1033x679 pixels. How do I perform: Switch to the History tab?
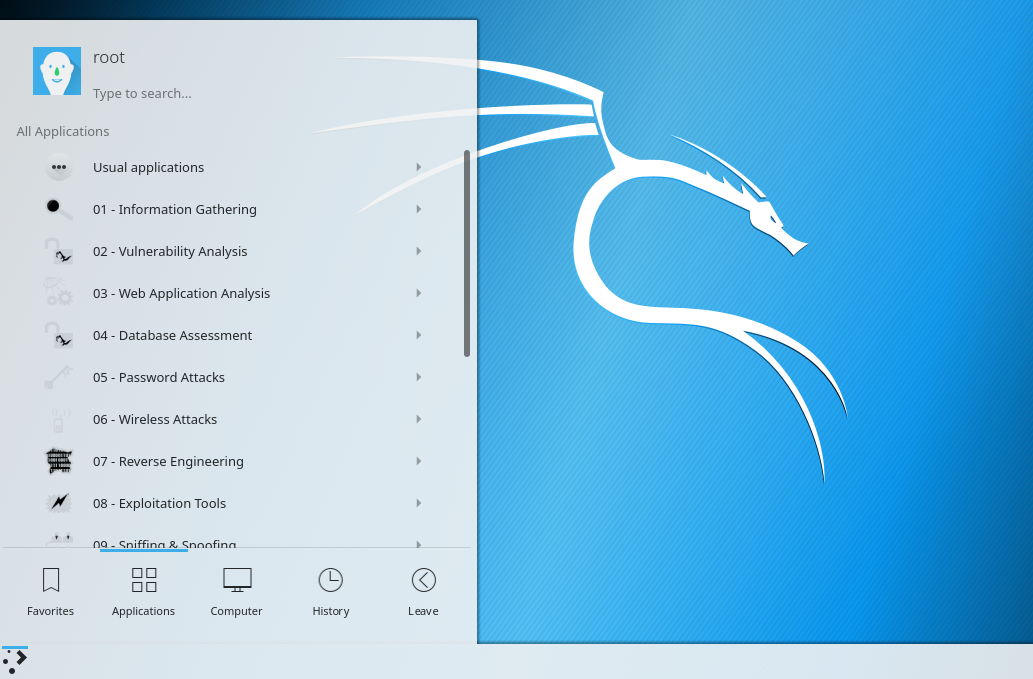(331, 592)
